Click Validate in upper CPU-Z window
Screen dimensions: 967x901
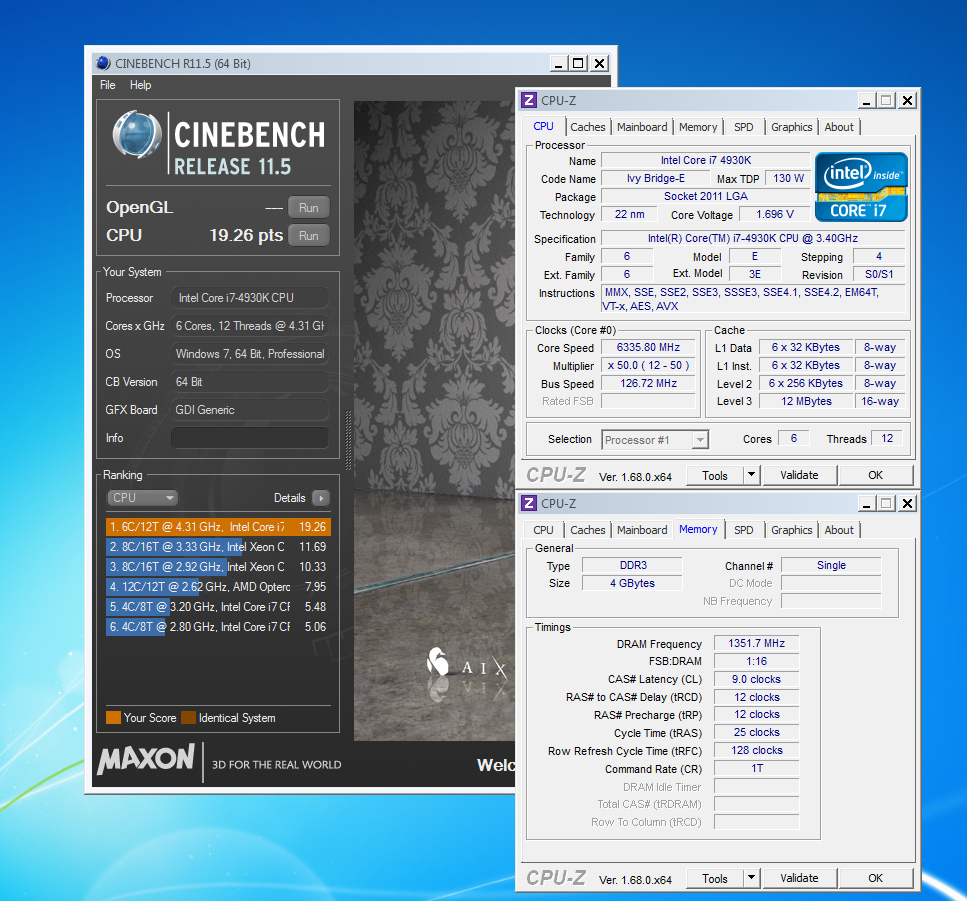pyautogui.click(x=799, y=475)
